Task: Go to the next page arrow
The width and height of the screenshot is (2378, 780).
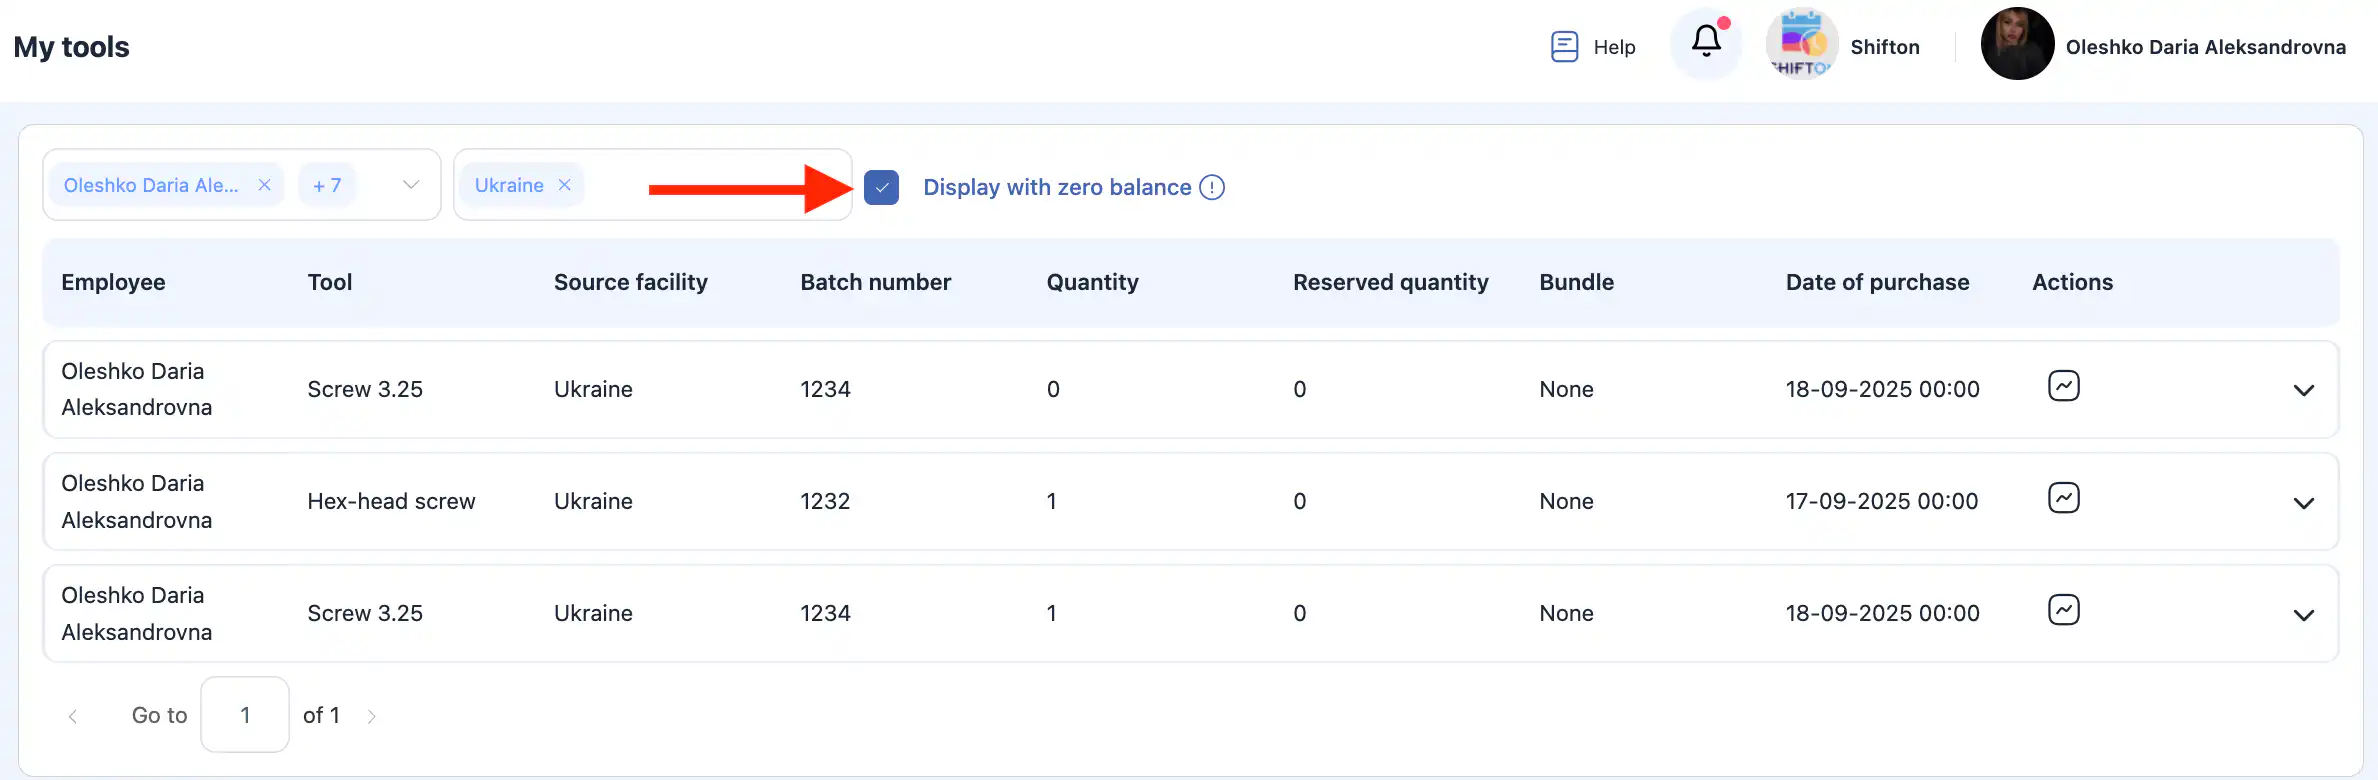Action: click(x=372, y=716)
